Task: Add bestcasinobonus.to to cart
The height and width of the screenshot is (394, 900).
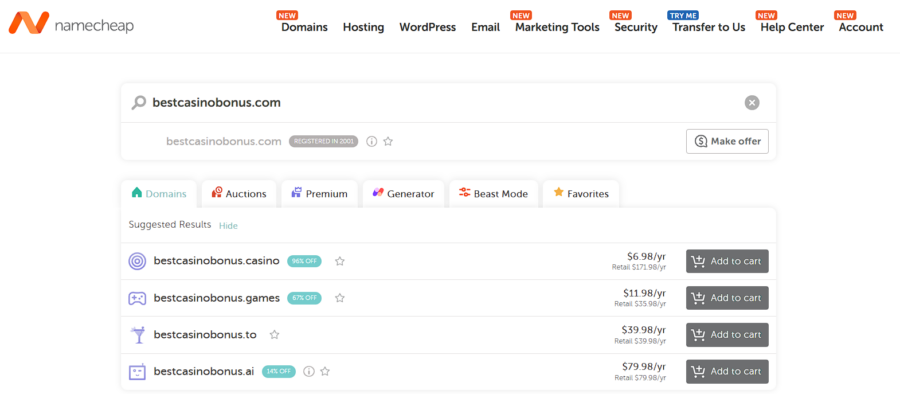Action: tap(727, 335)
